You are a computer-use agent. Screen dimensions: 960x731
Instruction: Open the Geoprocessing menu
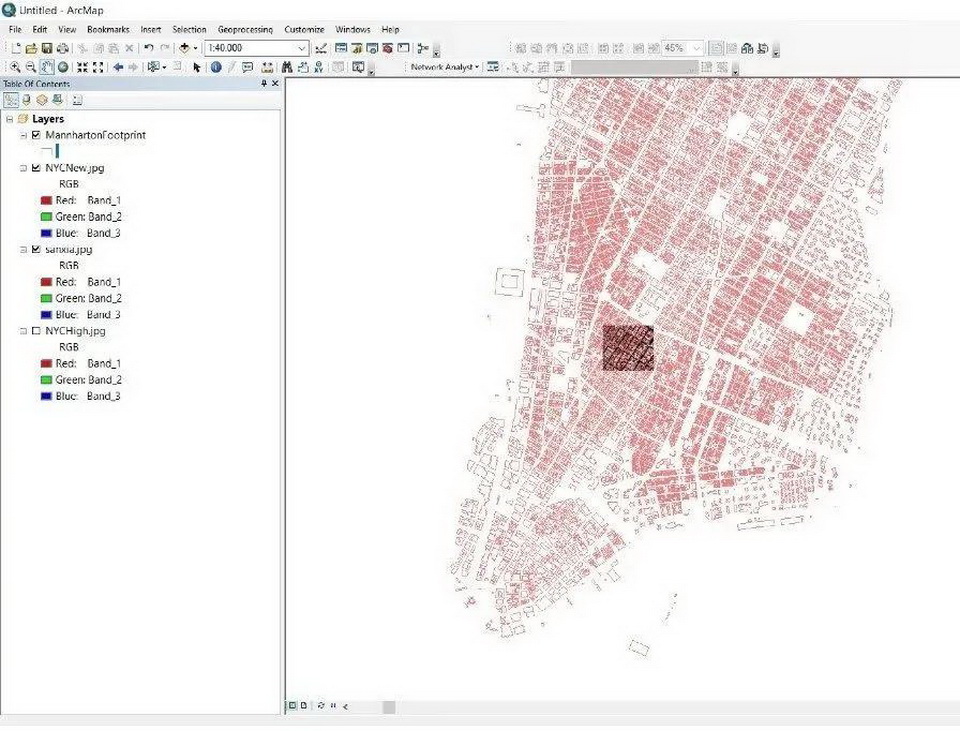point(245,30)
